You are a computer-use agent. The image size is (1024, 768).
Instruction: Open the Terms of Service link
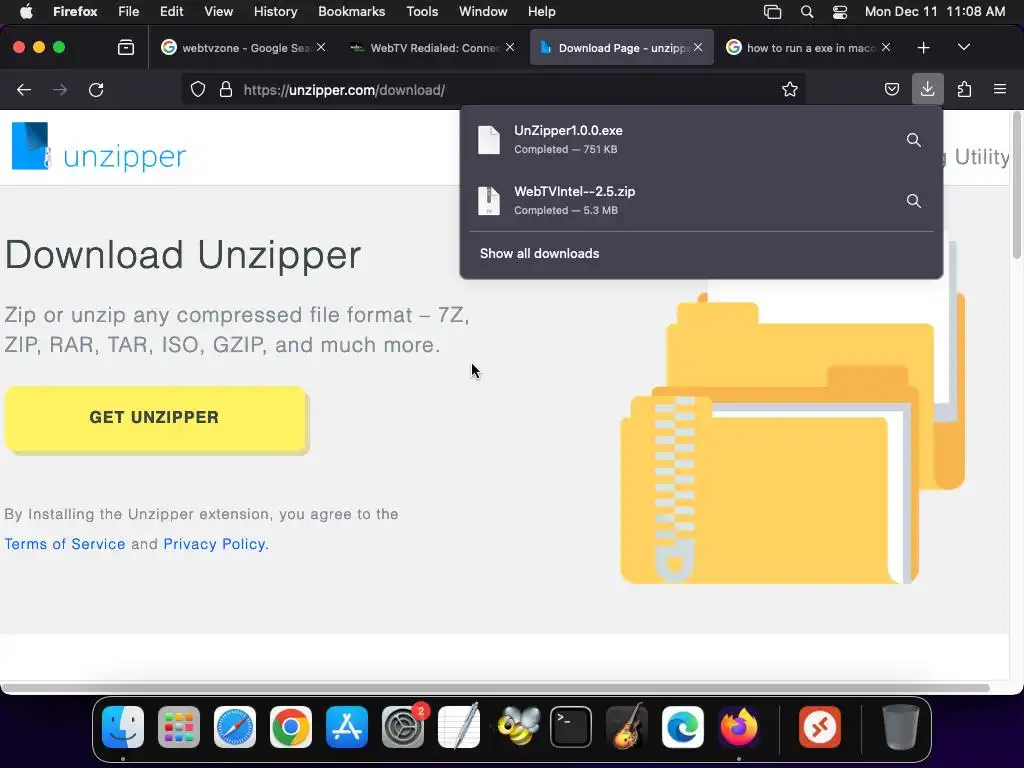65,544
